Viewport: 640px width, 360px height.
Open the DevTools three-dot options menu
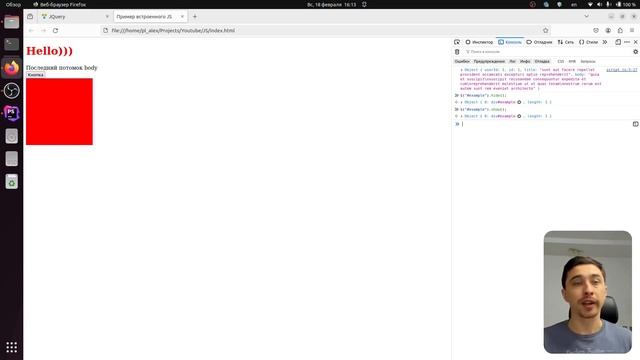[627, 42]
